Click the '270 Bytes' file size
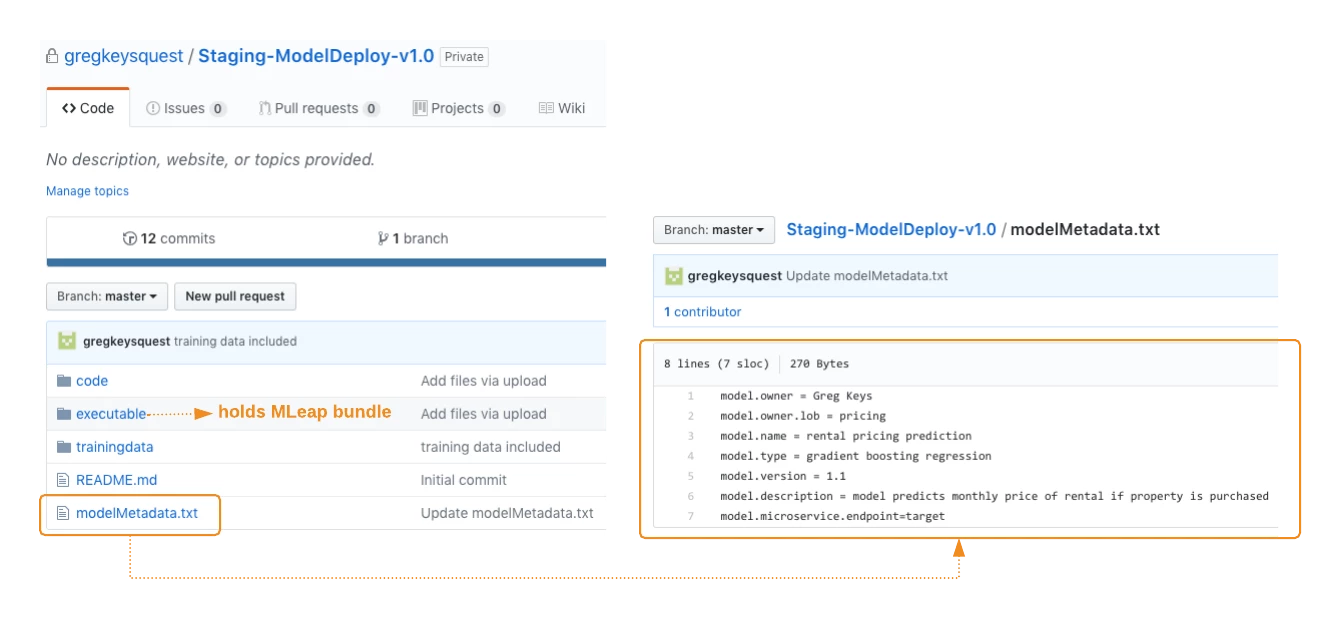The width and height of the screenshot is (1320, 619). pyautogui.click(x=819, y=364)
